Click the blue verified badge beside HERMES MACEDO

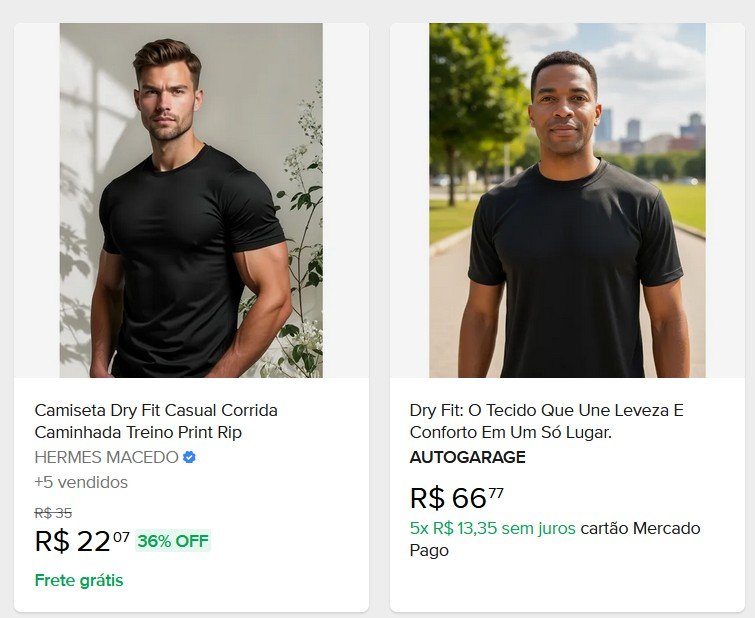[x=189, y=457]
